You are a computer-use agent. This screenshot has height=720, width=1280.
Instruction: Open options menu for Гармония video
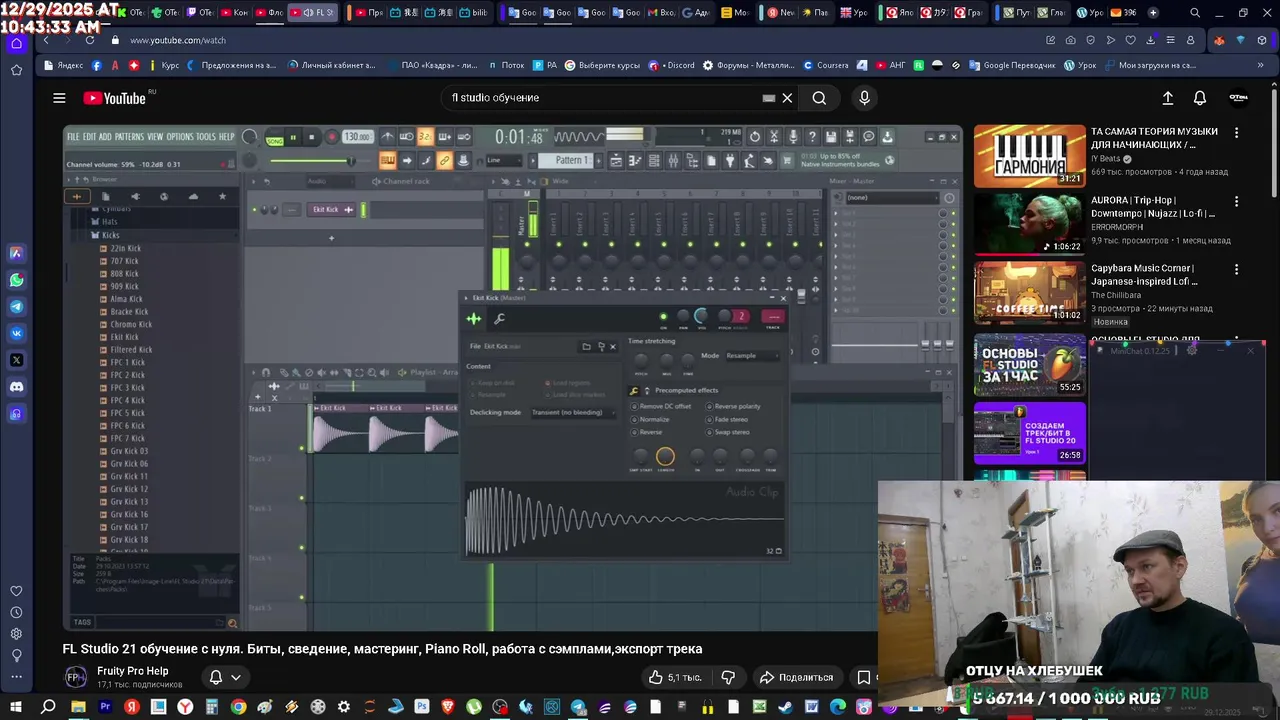click(x=1236, y=132)
